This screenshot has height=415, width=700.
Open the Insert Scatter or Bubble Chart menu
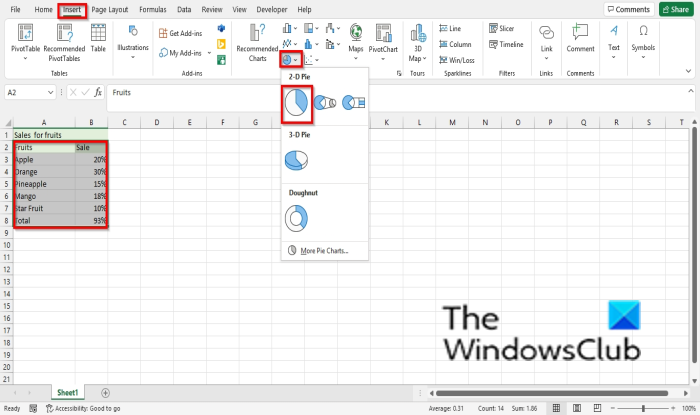coord(311,59)
